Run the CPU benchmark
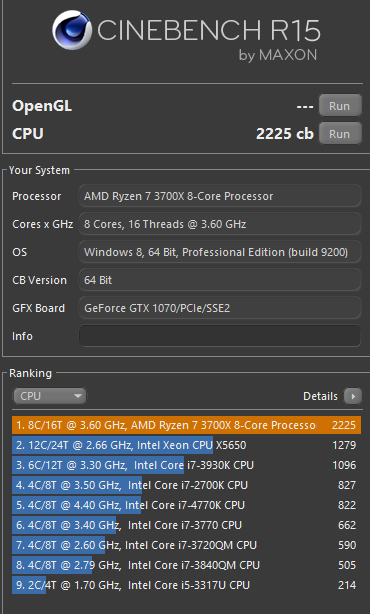This screenshot has height=614, width=370. [x=340, y=134]
